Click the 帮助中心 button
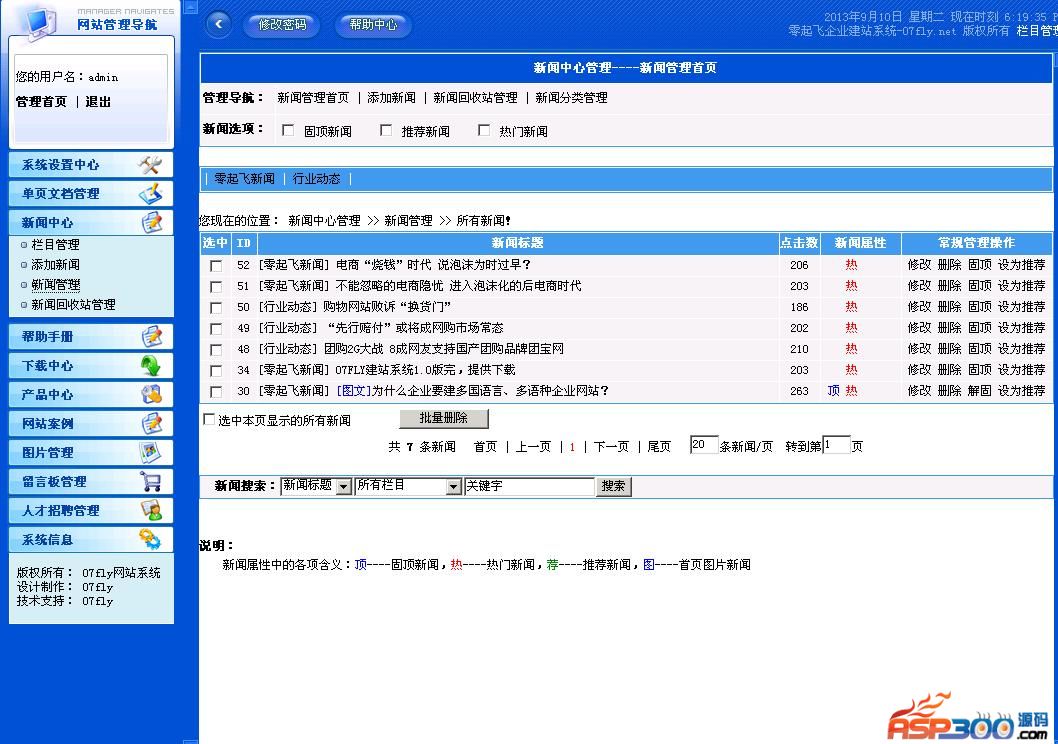Screen dimensions: 1058x744 pos(373,25)
